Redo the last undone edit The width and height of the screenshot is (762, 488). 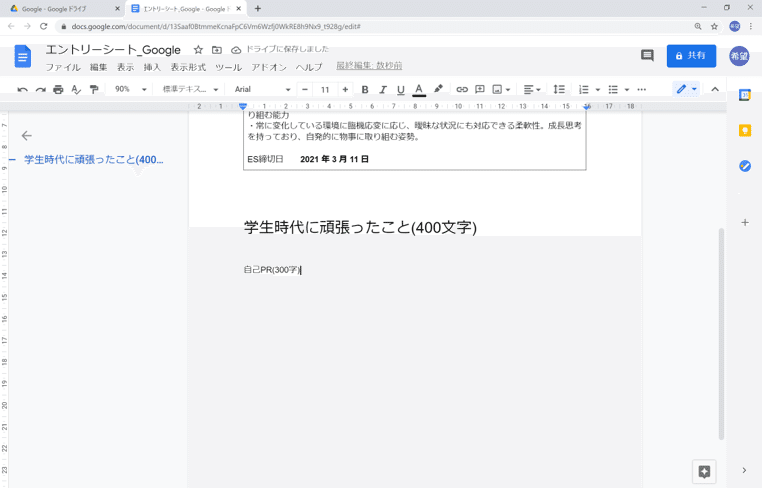[x=40, y=89]
